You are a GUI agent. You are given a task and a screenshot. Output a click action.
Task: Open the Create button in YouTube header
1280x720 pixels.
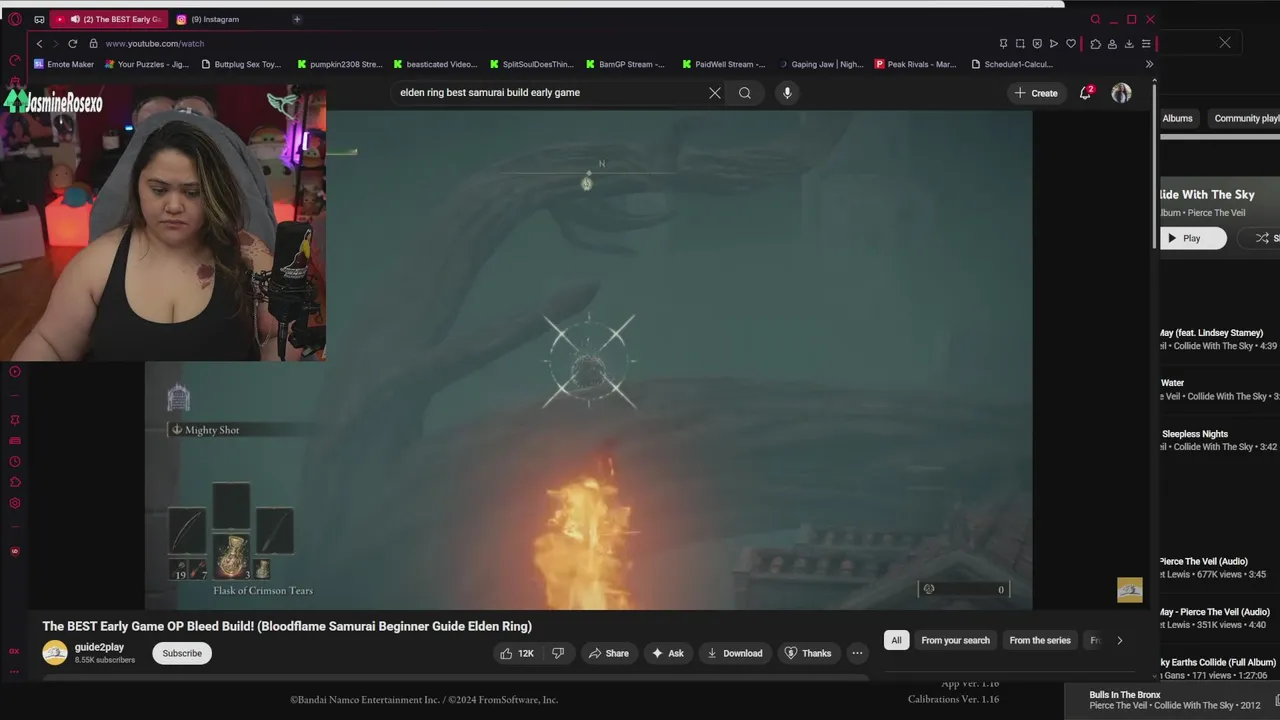[x=1036, y=93]
